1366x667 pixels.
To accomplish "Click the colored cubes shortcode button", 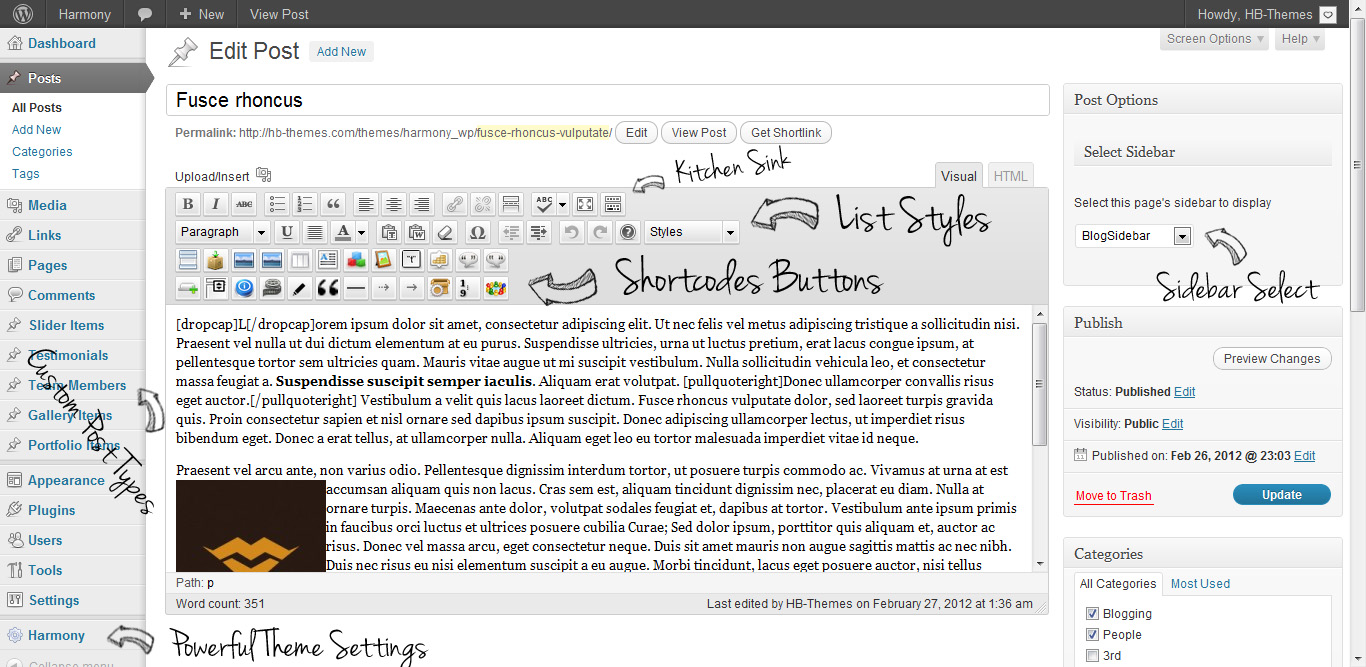I will (356, 260).
